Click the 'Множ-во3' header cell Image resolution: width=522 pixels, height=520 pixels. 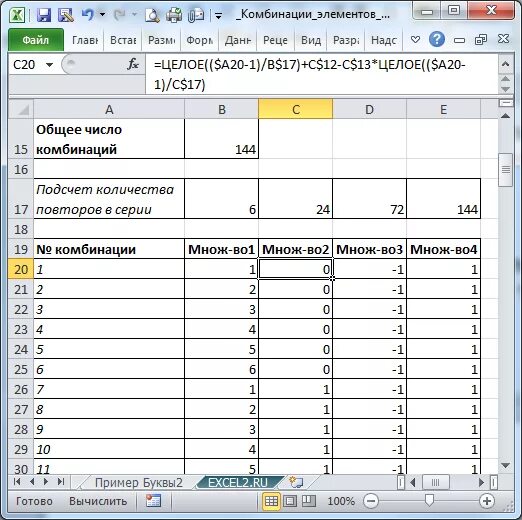[x=369, y=249]
